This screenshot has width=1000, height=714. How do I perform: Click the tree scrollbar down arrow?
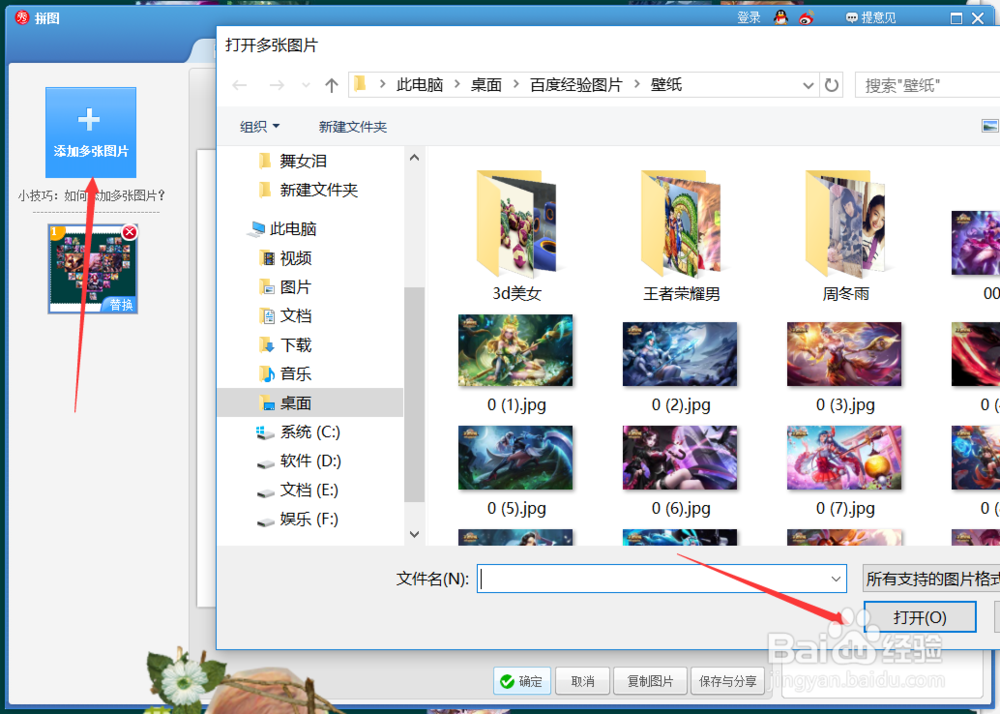pos(415,534)
